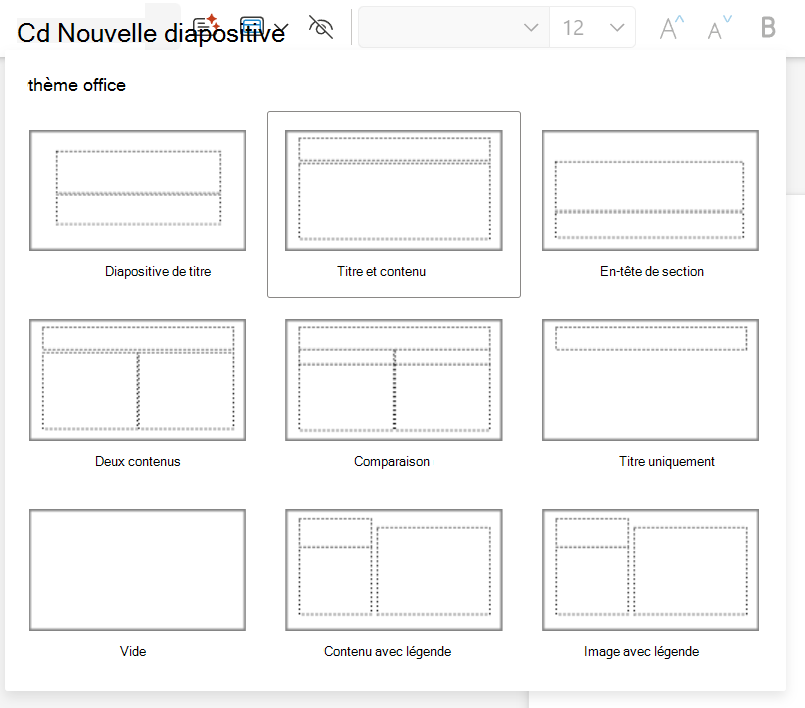Select the Diapositive de titre layout thumbnail

point(138,190)
